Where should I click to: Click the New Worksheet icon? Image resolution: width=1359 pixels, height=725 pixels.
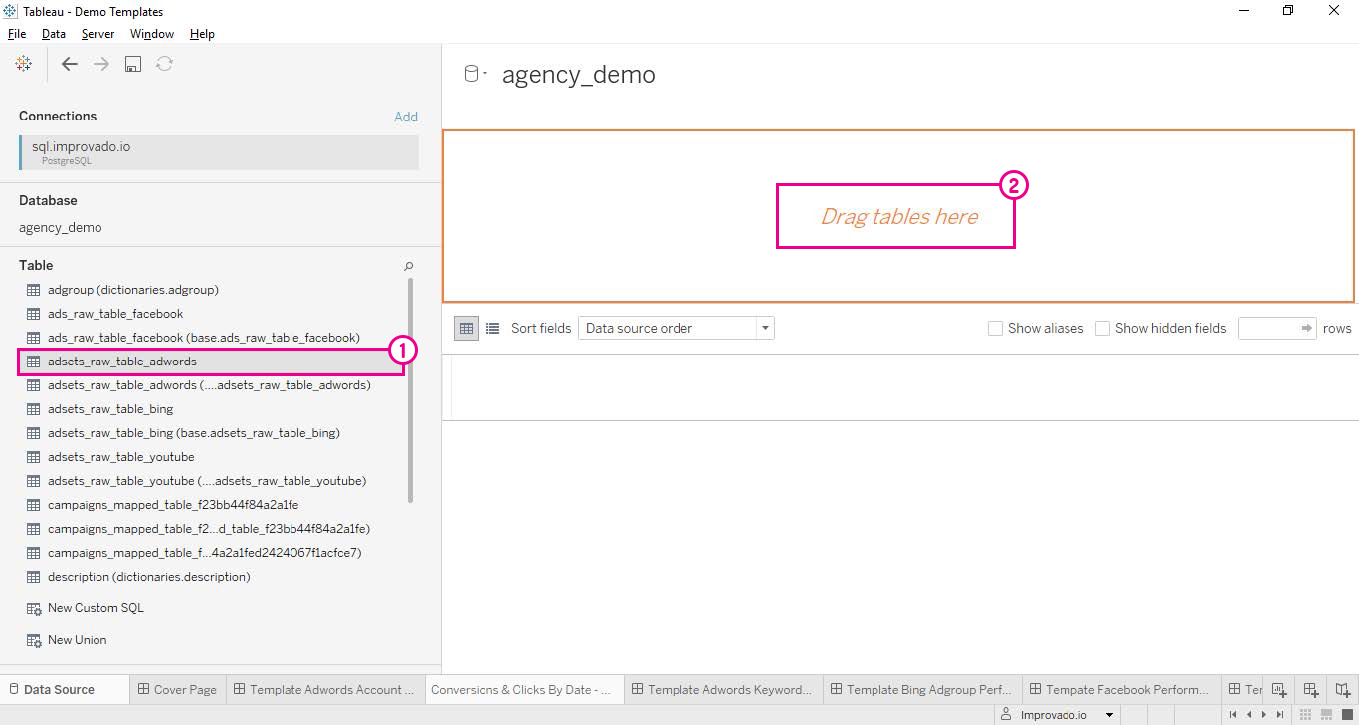(1279, 689)
